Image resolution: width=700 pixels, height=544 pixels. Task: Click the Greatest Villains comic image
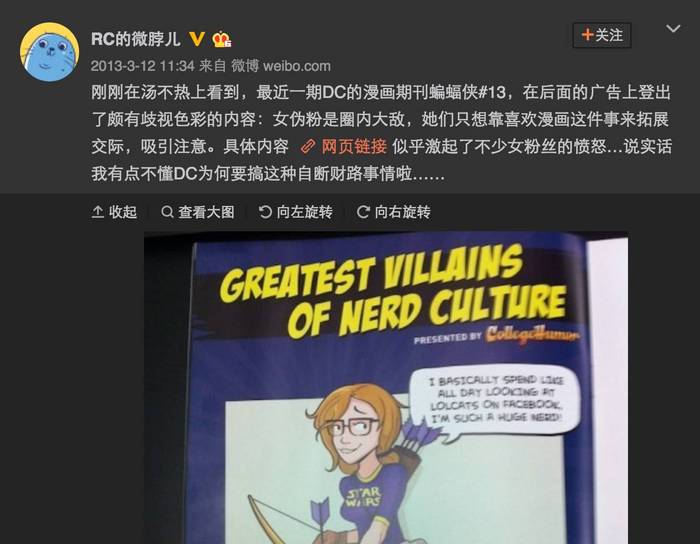[386, 388]
